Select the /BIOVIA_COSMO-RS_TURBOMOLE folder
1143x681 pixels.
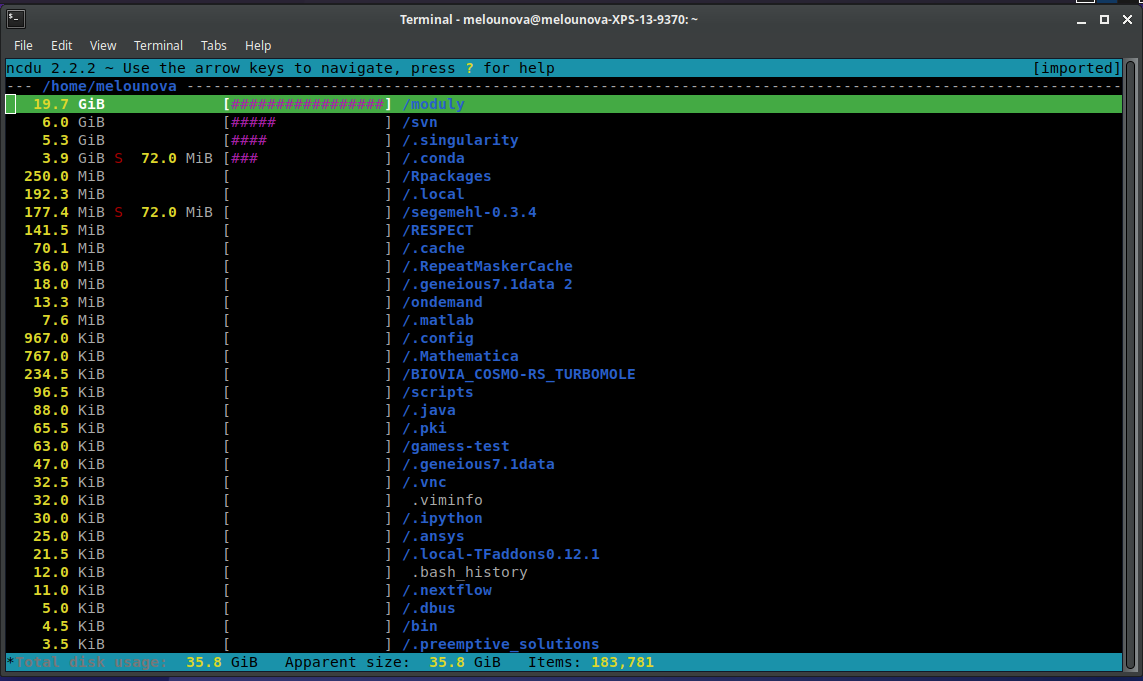(x=519, y=374)
